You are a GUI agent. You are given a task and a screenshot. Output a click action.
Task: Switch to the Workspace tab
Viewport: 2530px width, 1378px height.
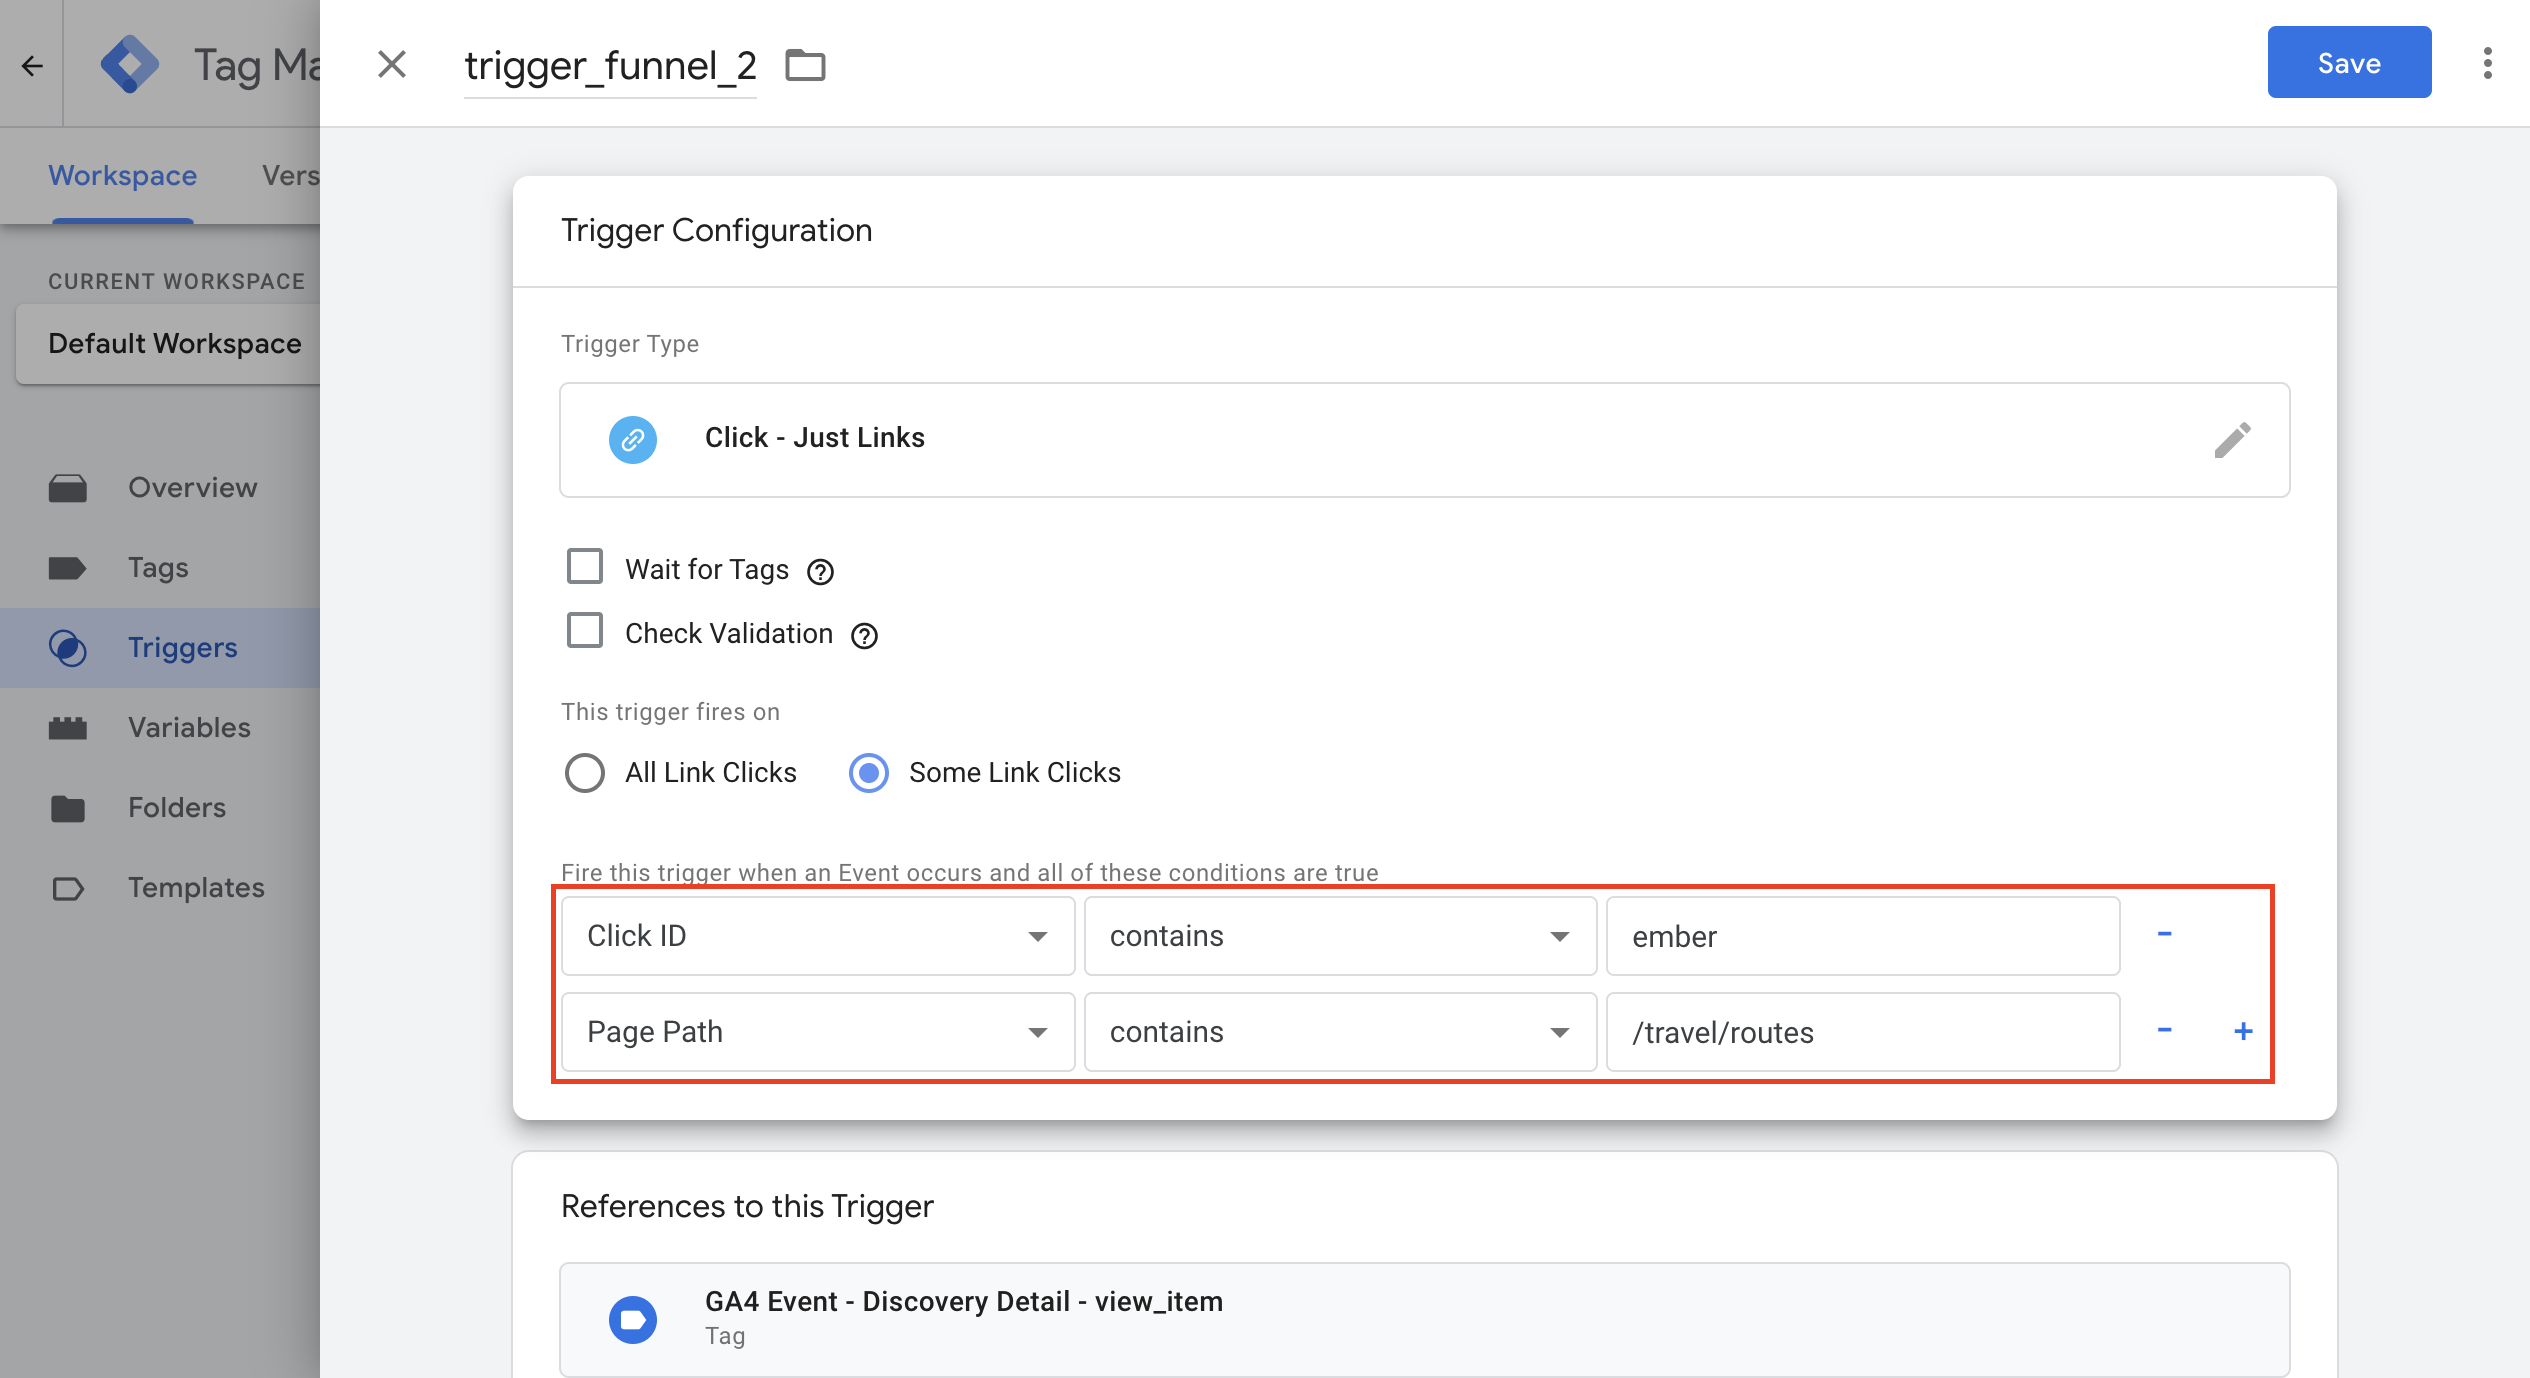pyautogui.click(x=123, y=175)
